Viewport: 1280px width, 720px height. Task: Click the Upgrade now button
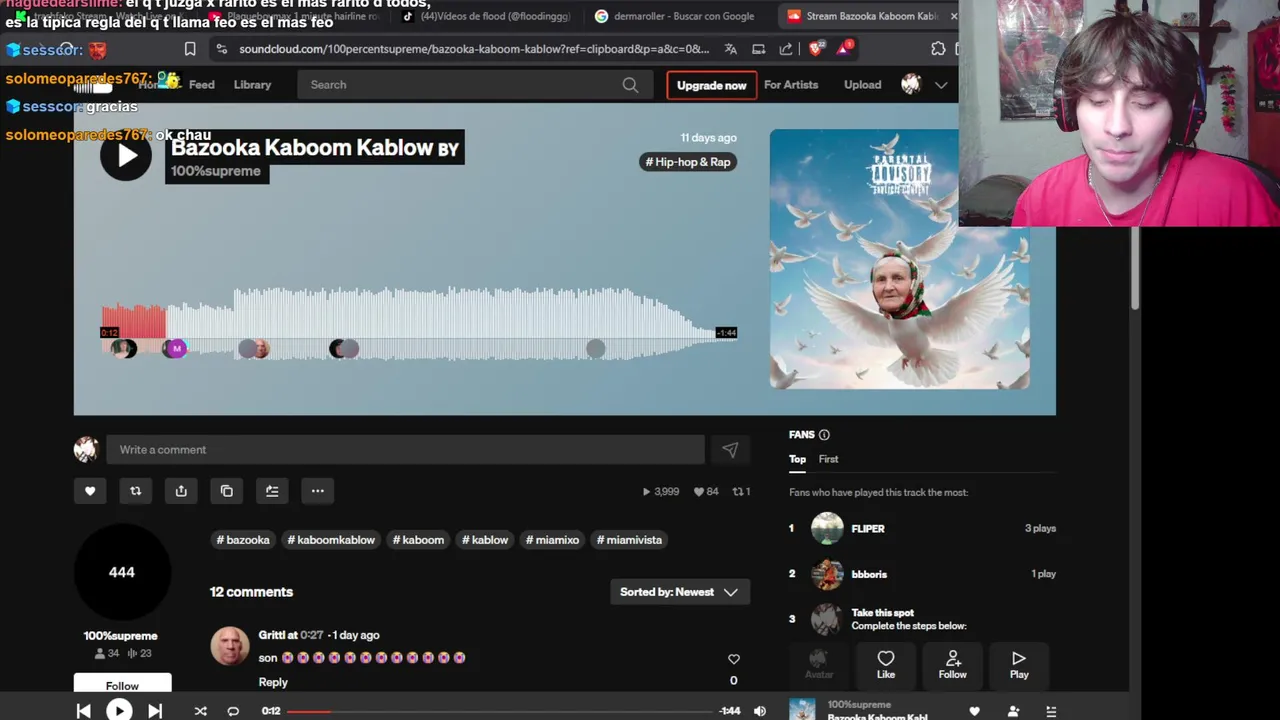[x=712, y=85]
